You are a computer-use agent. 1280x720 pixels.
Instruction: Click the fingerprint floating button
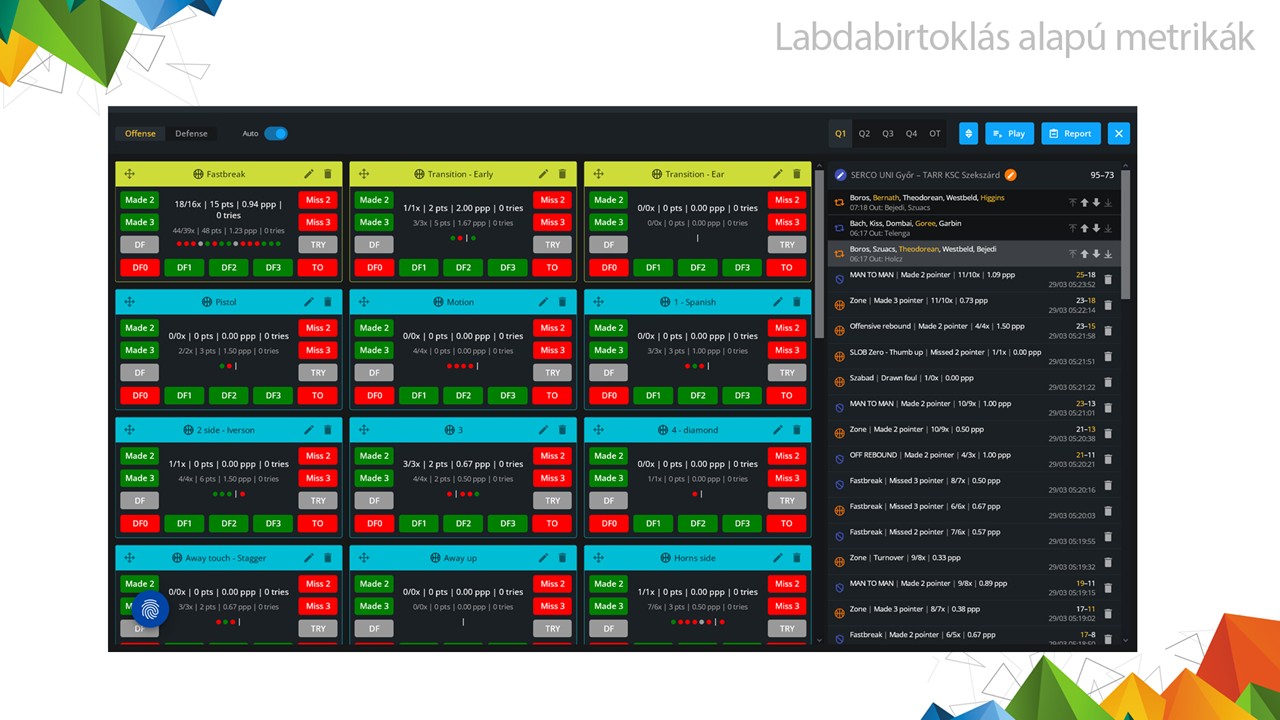click(x=148, y=608)
